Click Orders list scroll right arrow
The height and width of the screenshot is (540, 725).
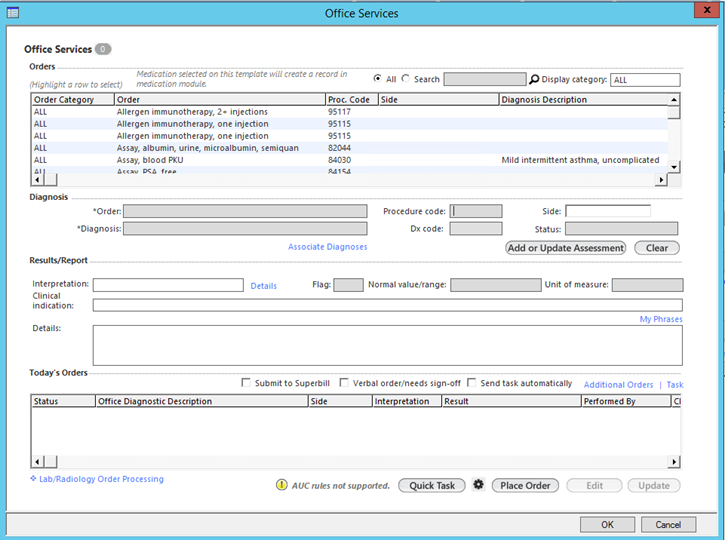[662, 179]
